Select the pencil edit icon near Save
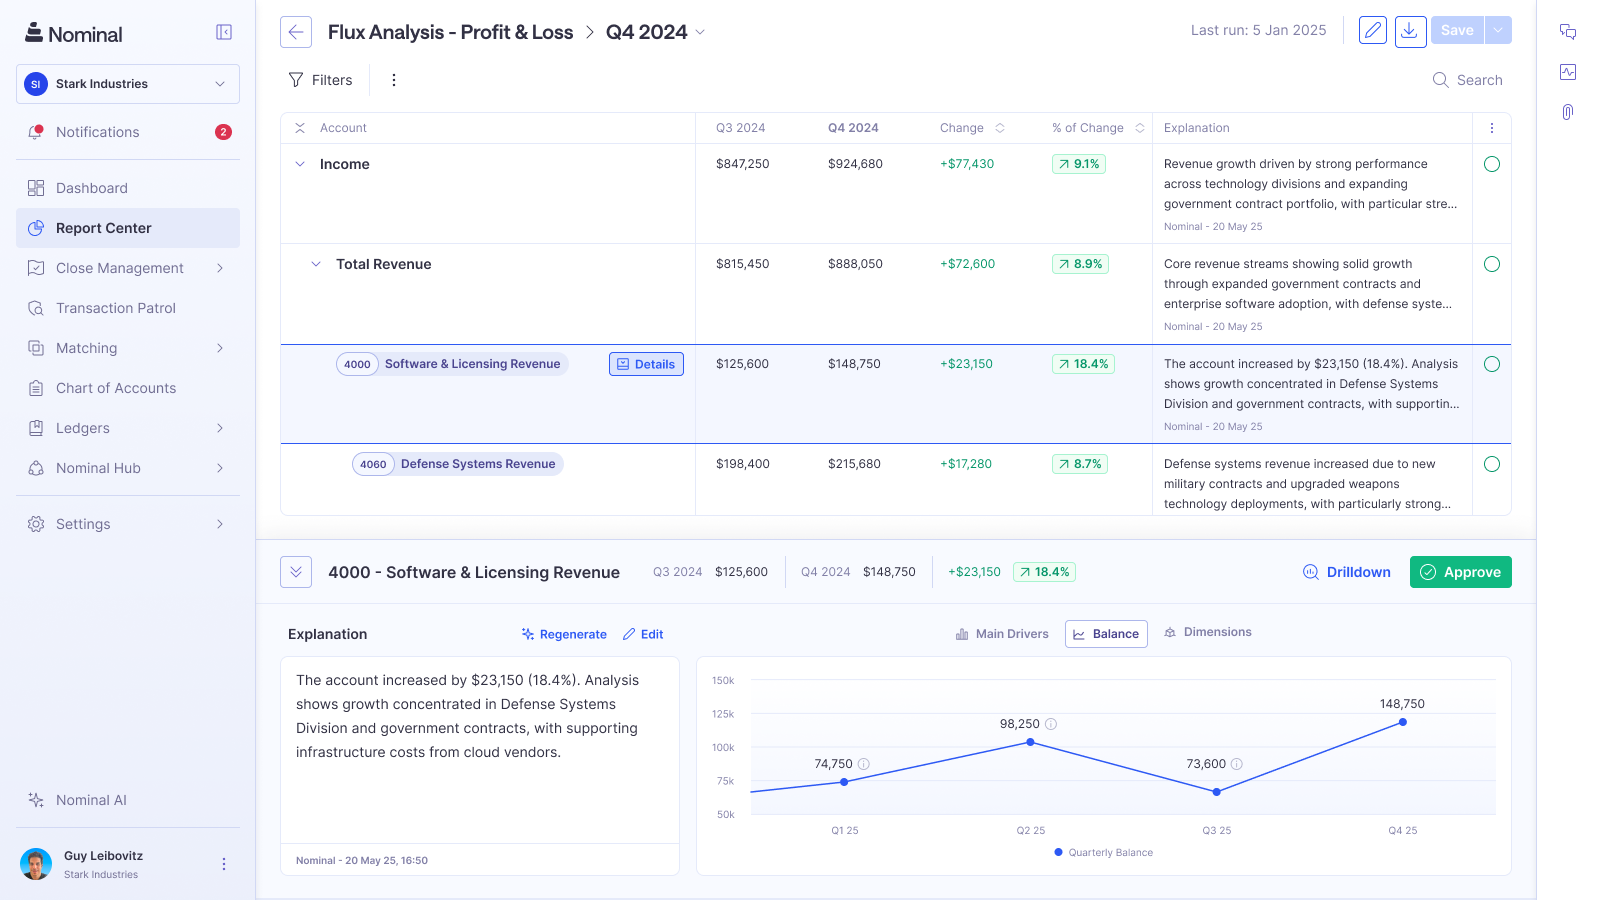Image resolution: width=1600 pixels, height=900 pixels. tap(1371, 31)
